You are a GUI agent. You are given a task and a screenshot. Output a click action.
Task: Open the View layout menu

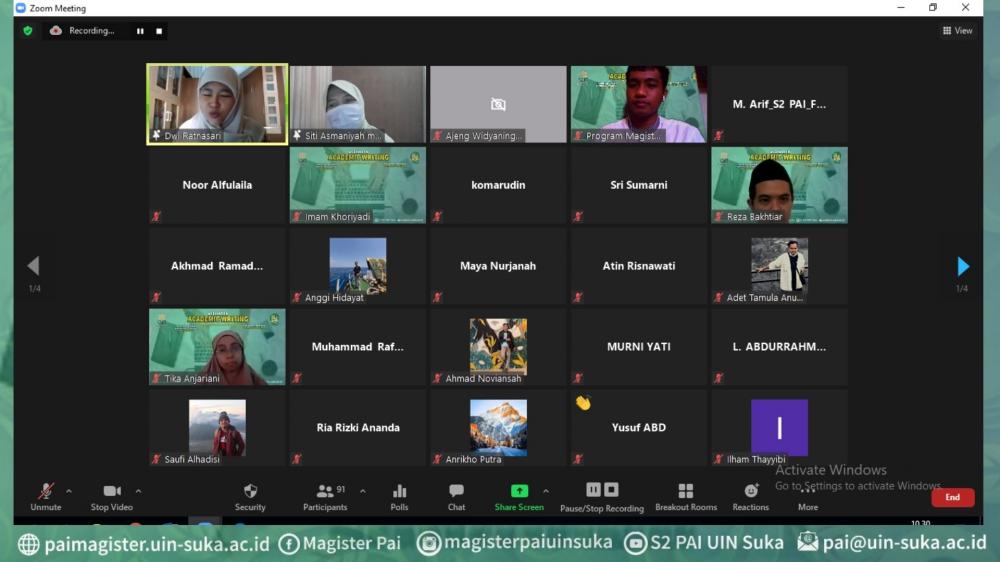(x=957, y=31)
